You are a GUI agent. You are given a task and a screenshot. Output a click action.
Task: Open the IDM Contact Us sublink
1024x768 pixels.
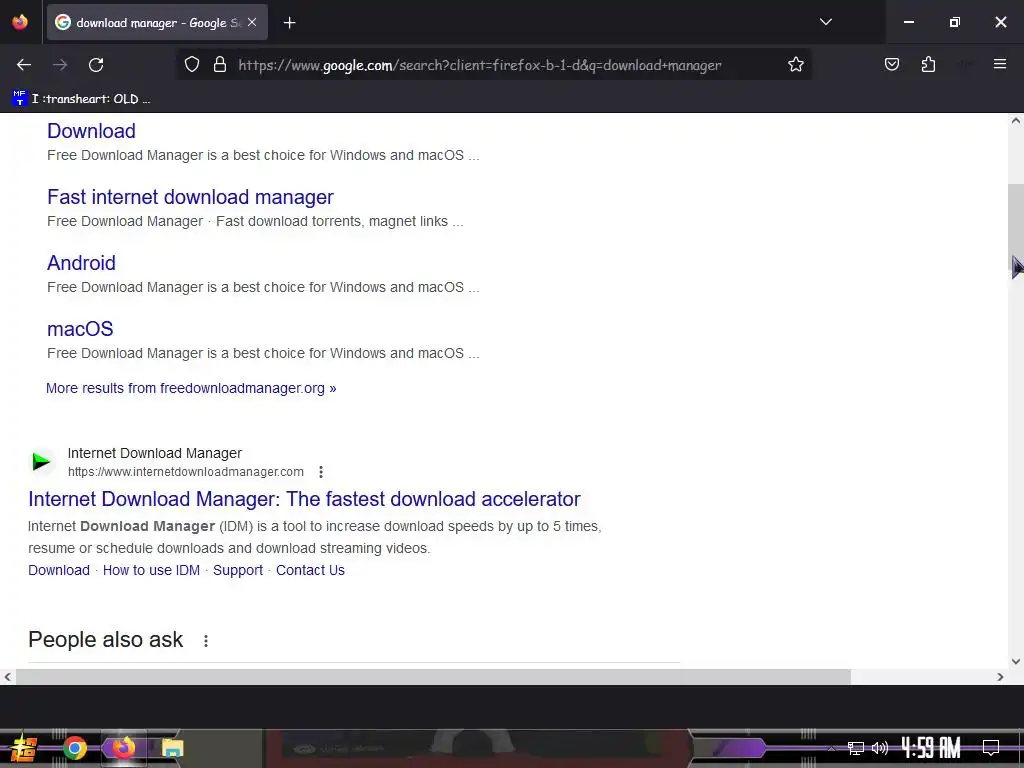[x=310, y=570]
